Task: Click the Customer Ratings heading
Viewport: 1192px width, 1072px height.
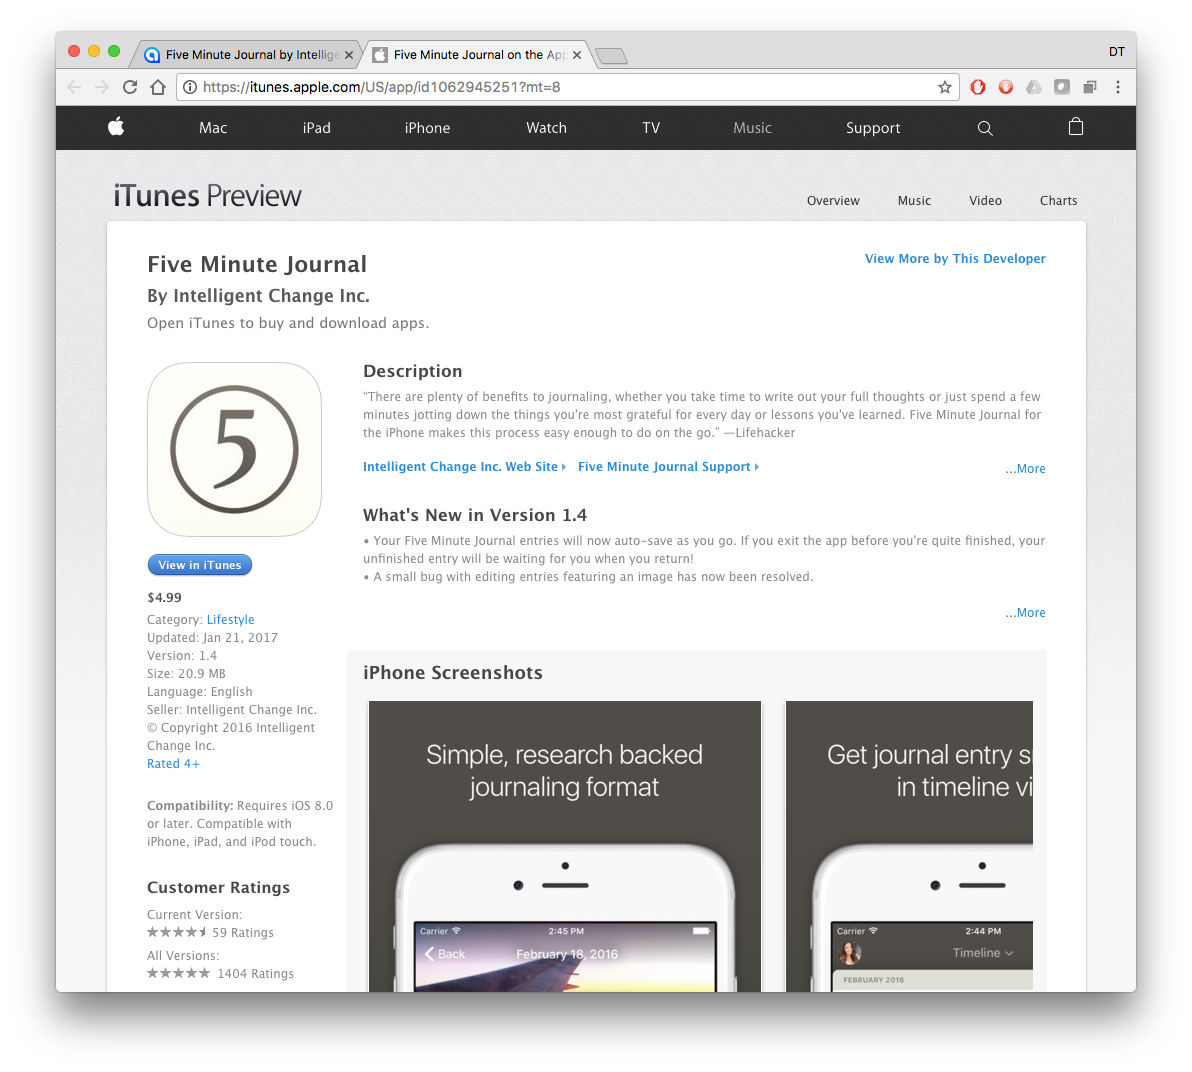Action: 218,887
